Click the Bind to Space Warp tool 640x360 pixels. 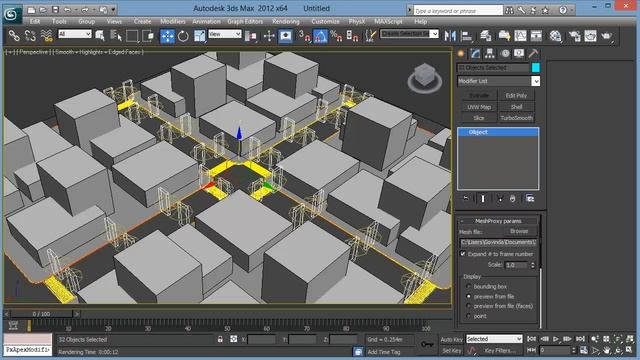47,36
